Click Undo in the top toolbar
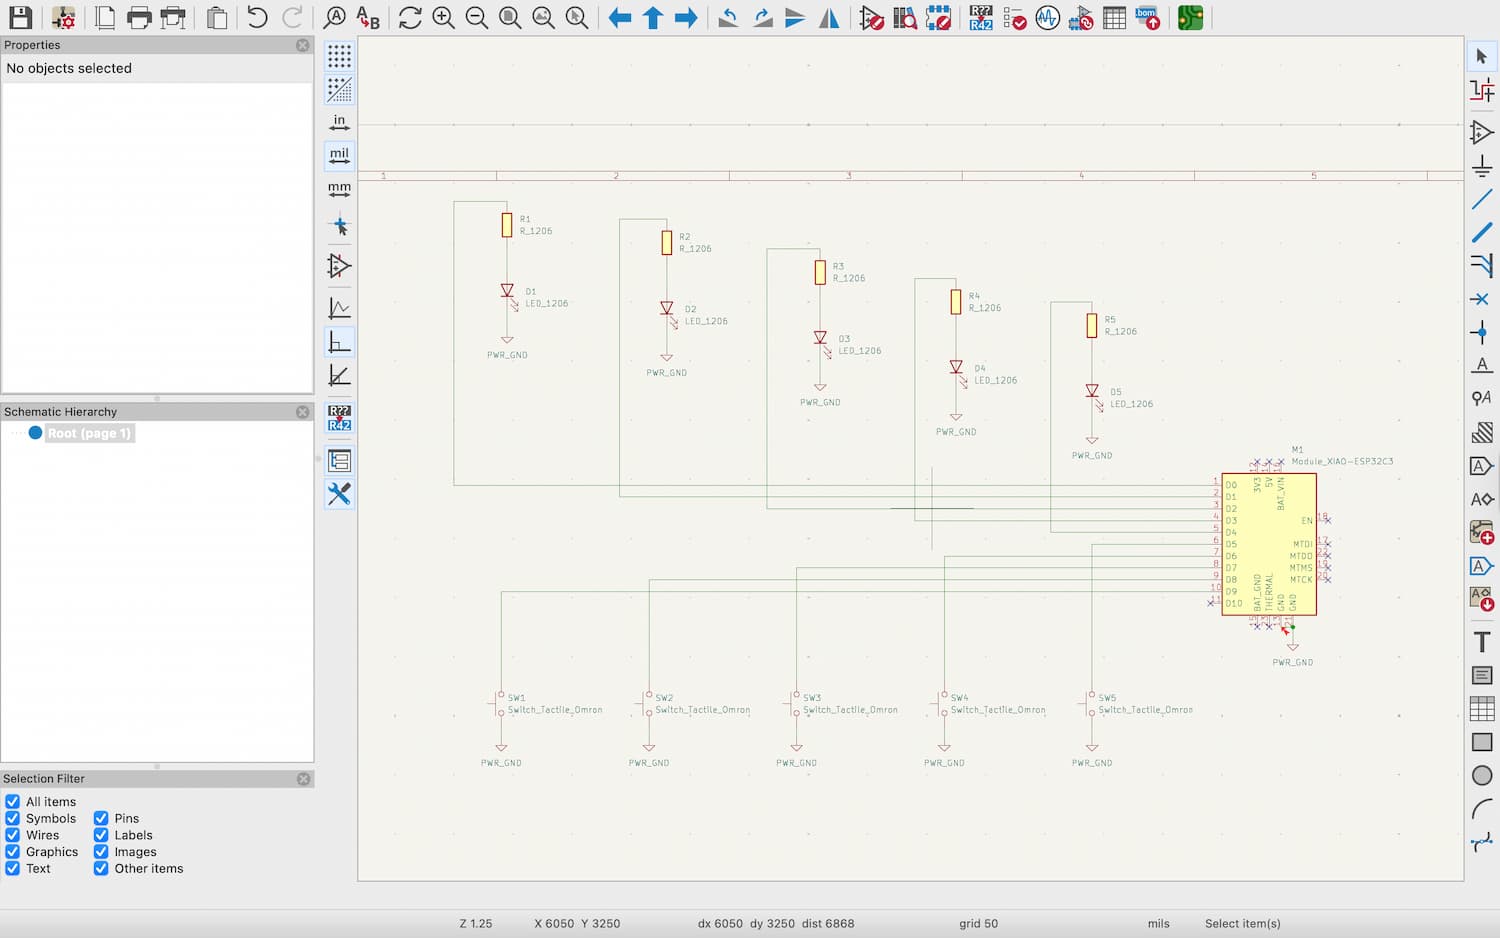 (257, 18)
